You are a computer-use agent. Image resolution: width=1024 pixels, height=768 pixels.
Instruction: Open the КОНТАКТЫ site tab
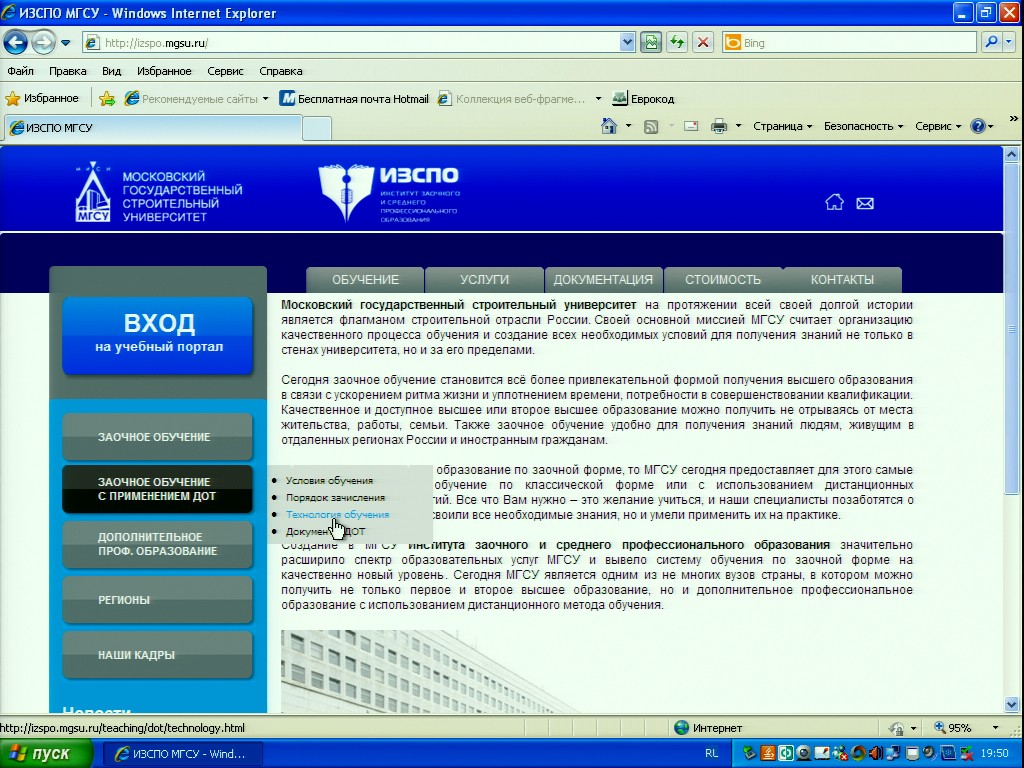(x=842, y=280)
